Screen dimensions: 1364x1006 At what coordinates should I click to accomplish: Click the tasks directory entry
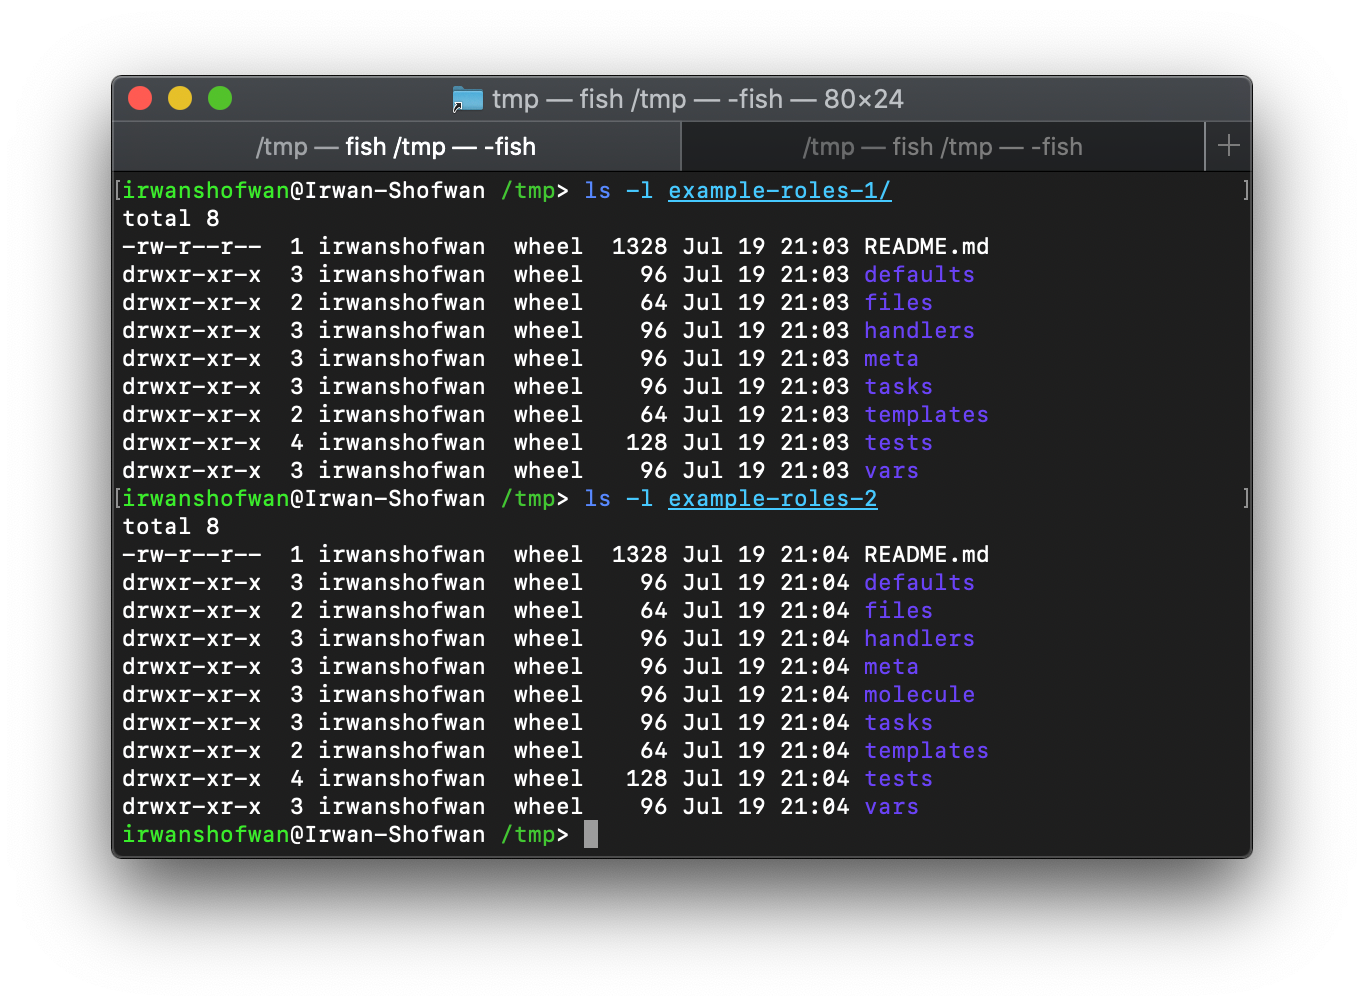[x=897, y=386]
